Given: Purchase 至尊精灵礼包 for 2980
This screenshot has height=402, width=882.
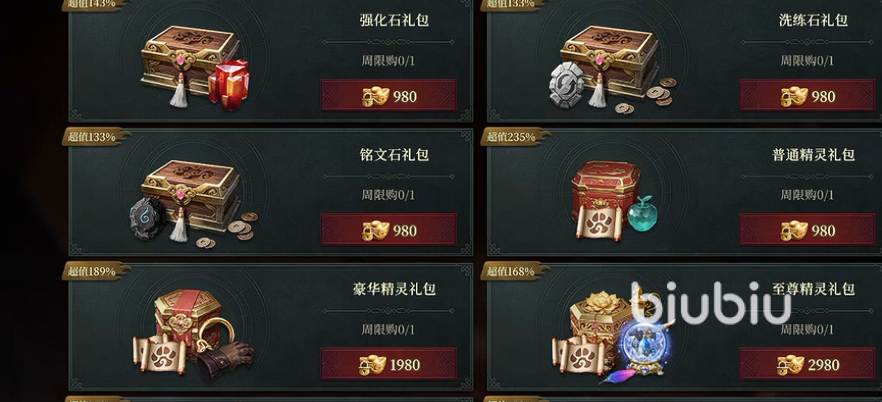Looking at the screenshot, I should (807, 364).
